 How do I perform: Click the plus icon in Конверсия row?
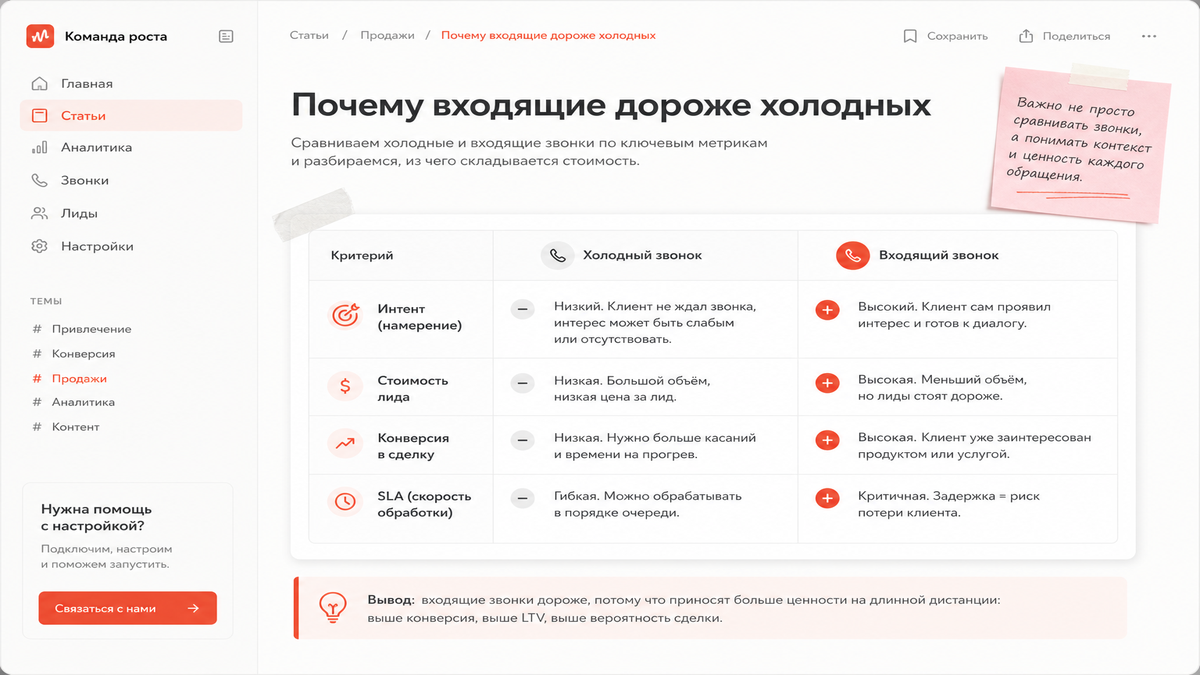pos(827,440)
